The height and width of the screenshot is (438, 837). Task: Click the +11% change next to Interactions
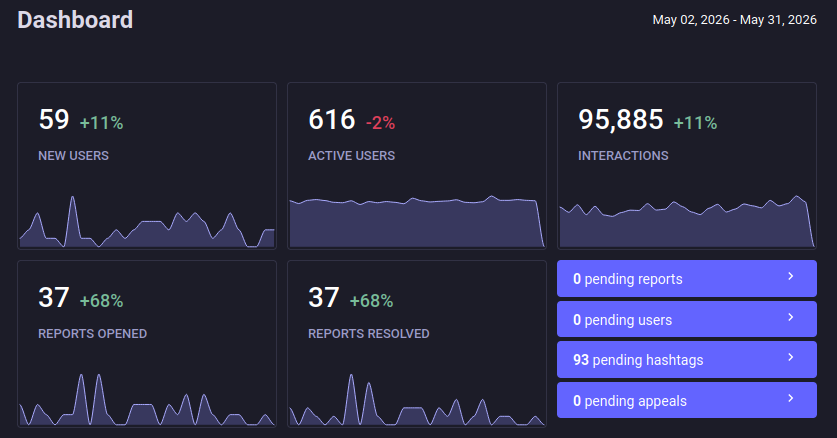click(x=695, y=123)
